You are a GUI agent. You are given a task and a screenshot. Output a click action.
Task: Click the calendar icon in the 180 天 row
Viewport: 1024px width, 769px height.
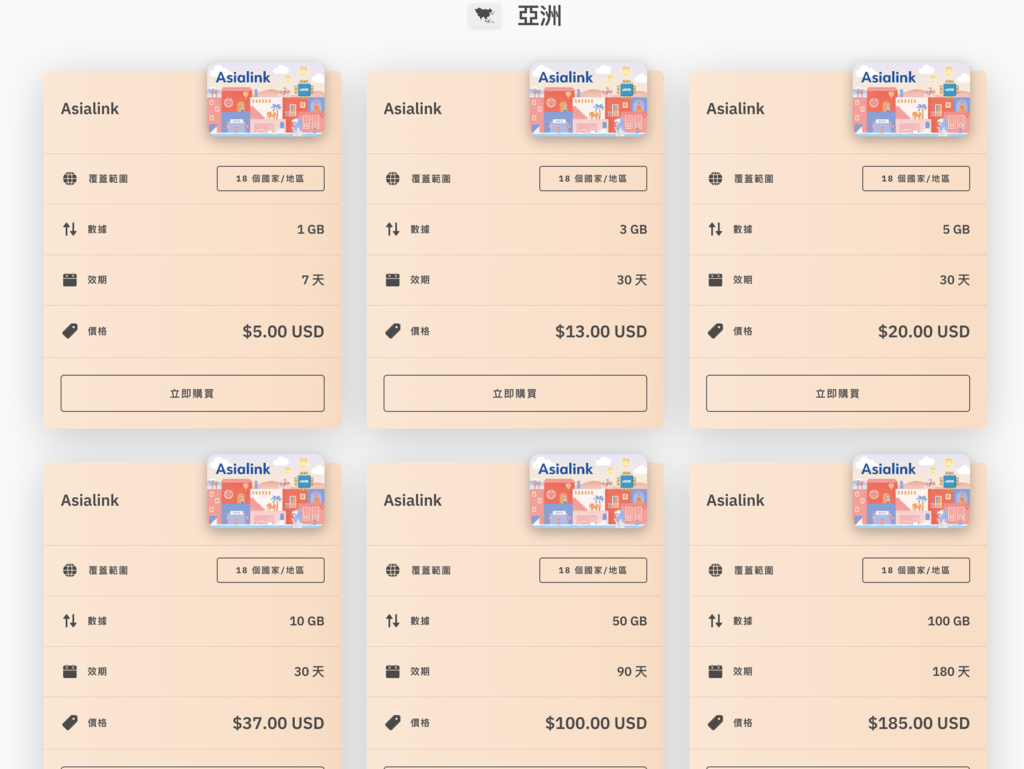click(715, 672)
